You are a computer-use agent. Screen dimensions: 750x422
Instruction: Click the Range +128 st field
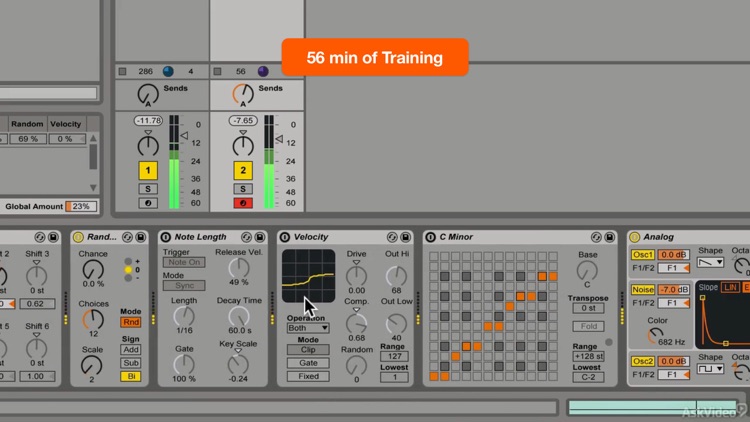(588, 356)
